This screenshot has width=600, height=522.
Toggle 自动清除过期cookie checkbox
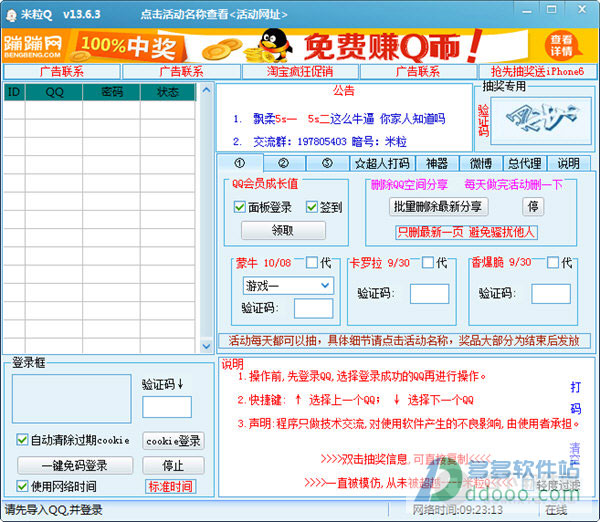pos(22,440)
